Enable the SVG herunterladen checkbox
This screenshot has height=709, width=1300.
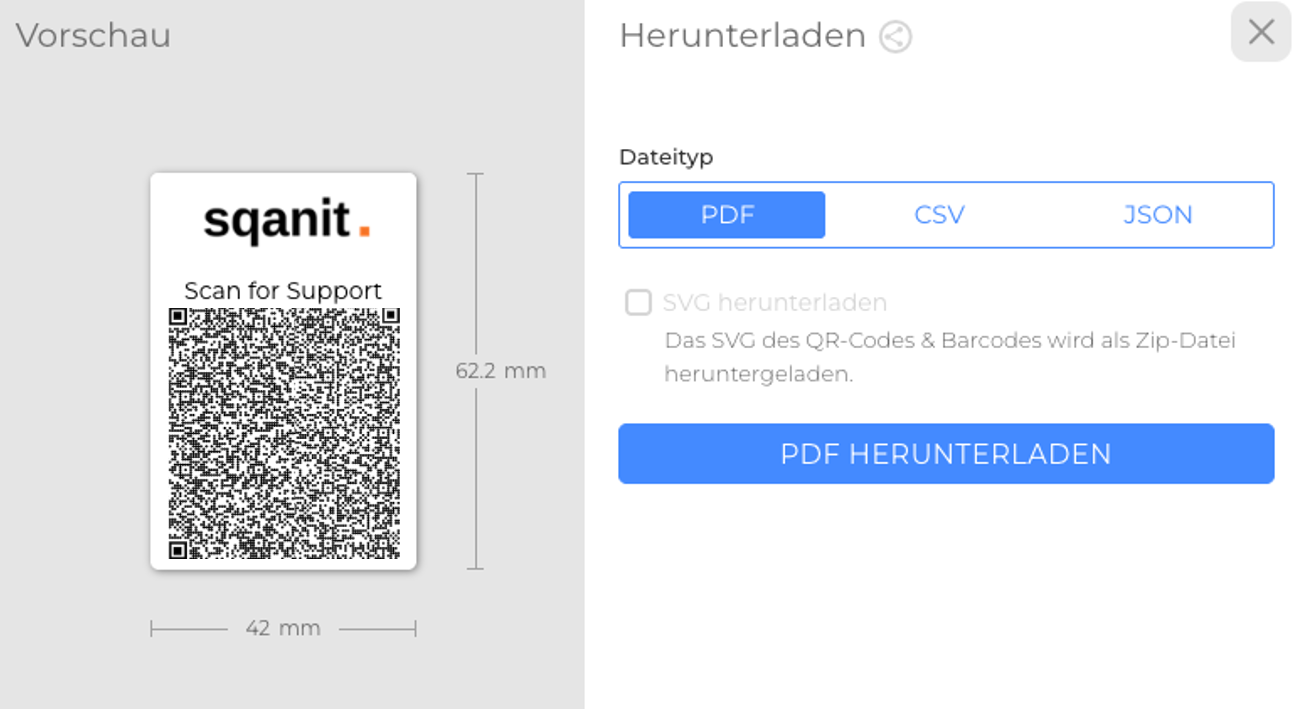[x=638, y=302]
